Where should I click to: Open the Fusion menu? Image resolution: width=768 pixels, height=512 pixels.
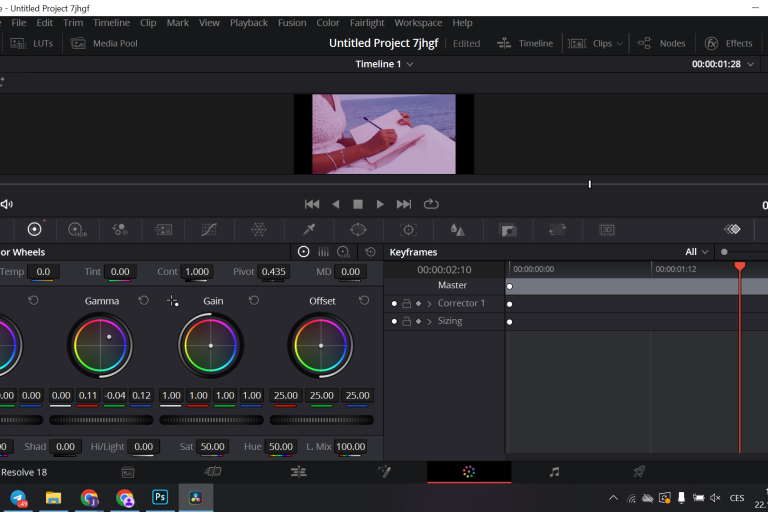pos(292,23)
